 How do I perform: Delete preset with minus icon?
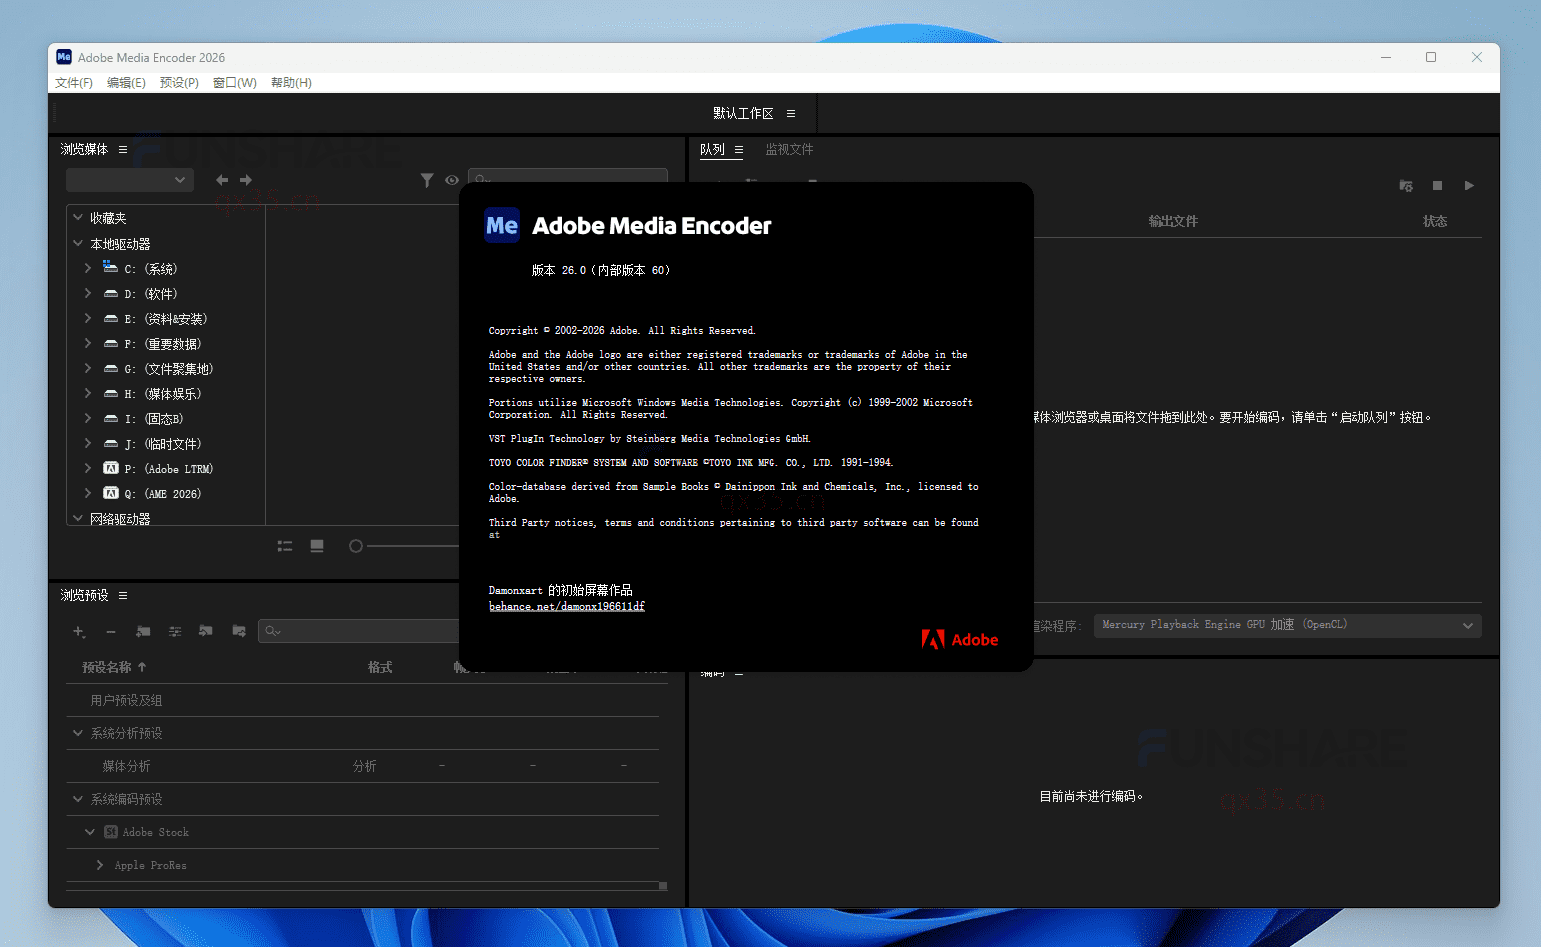pyautogui.click(x=111, y=631)
